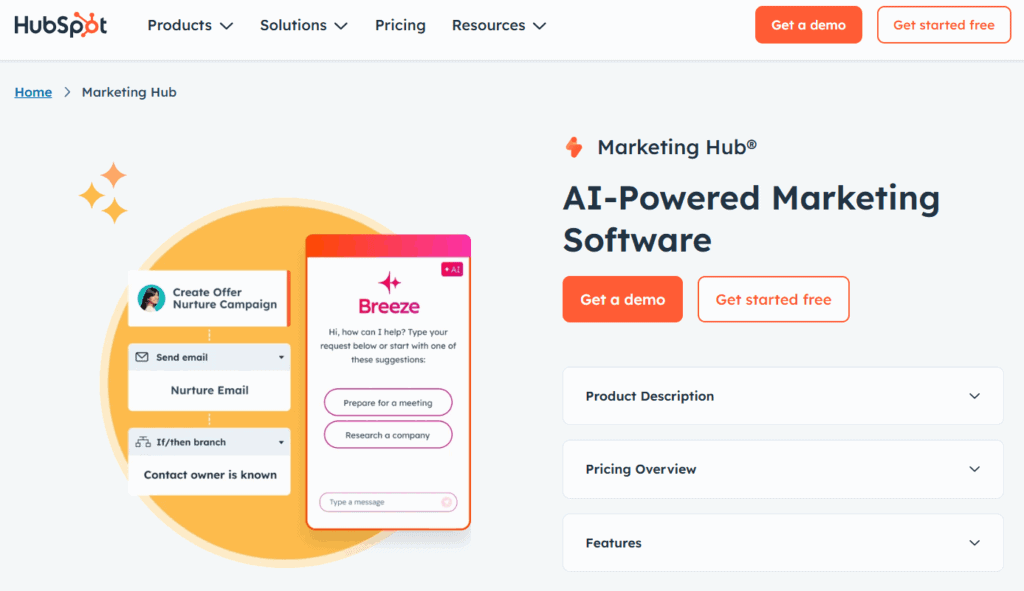Open the Solutions dropdown
Image resolution: width=1024 pixels, height=591 pixels.
click(303, 25)
